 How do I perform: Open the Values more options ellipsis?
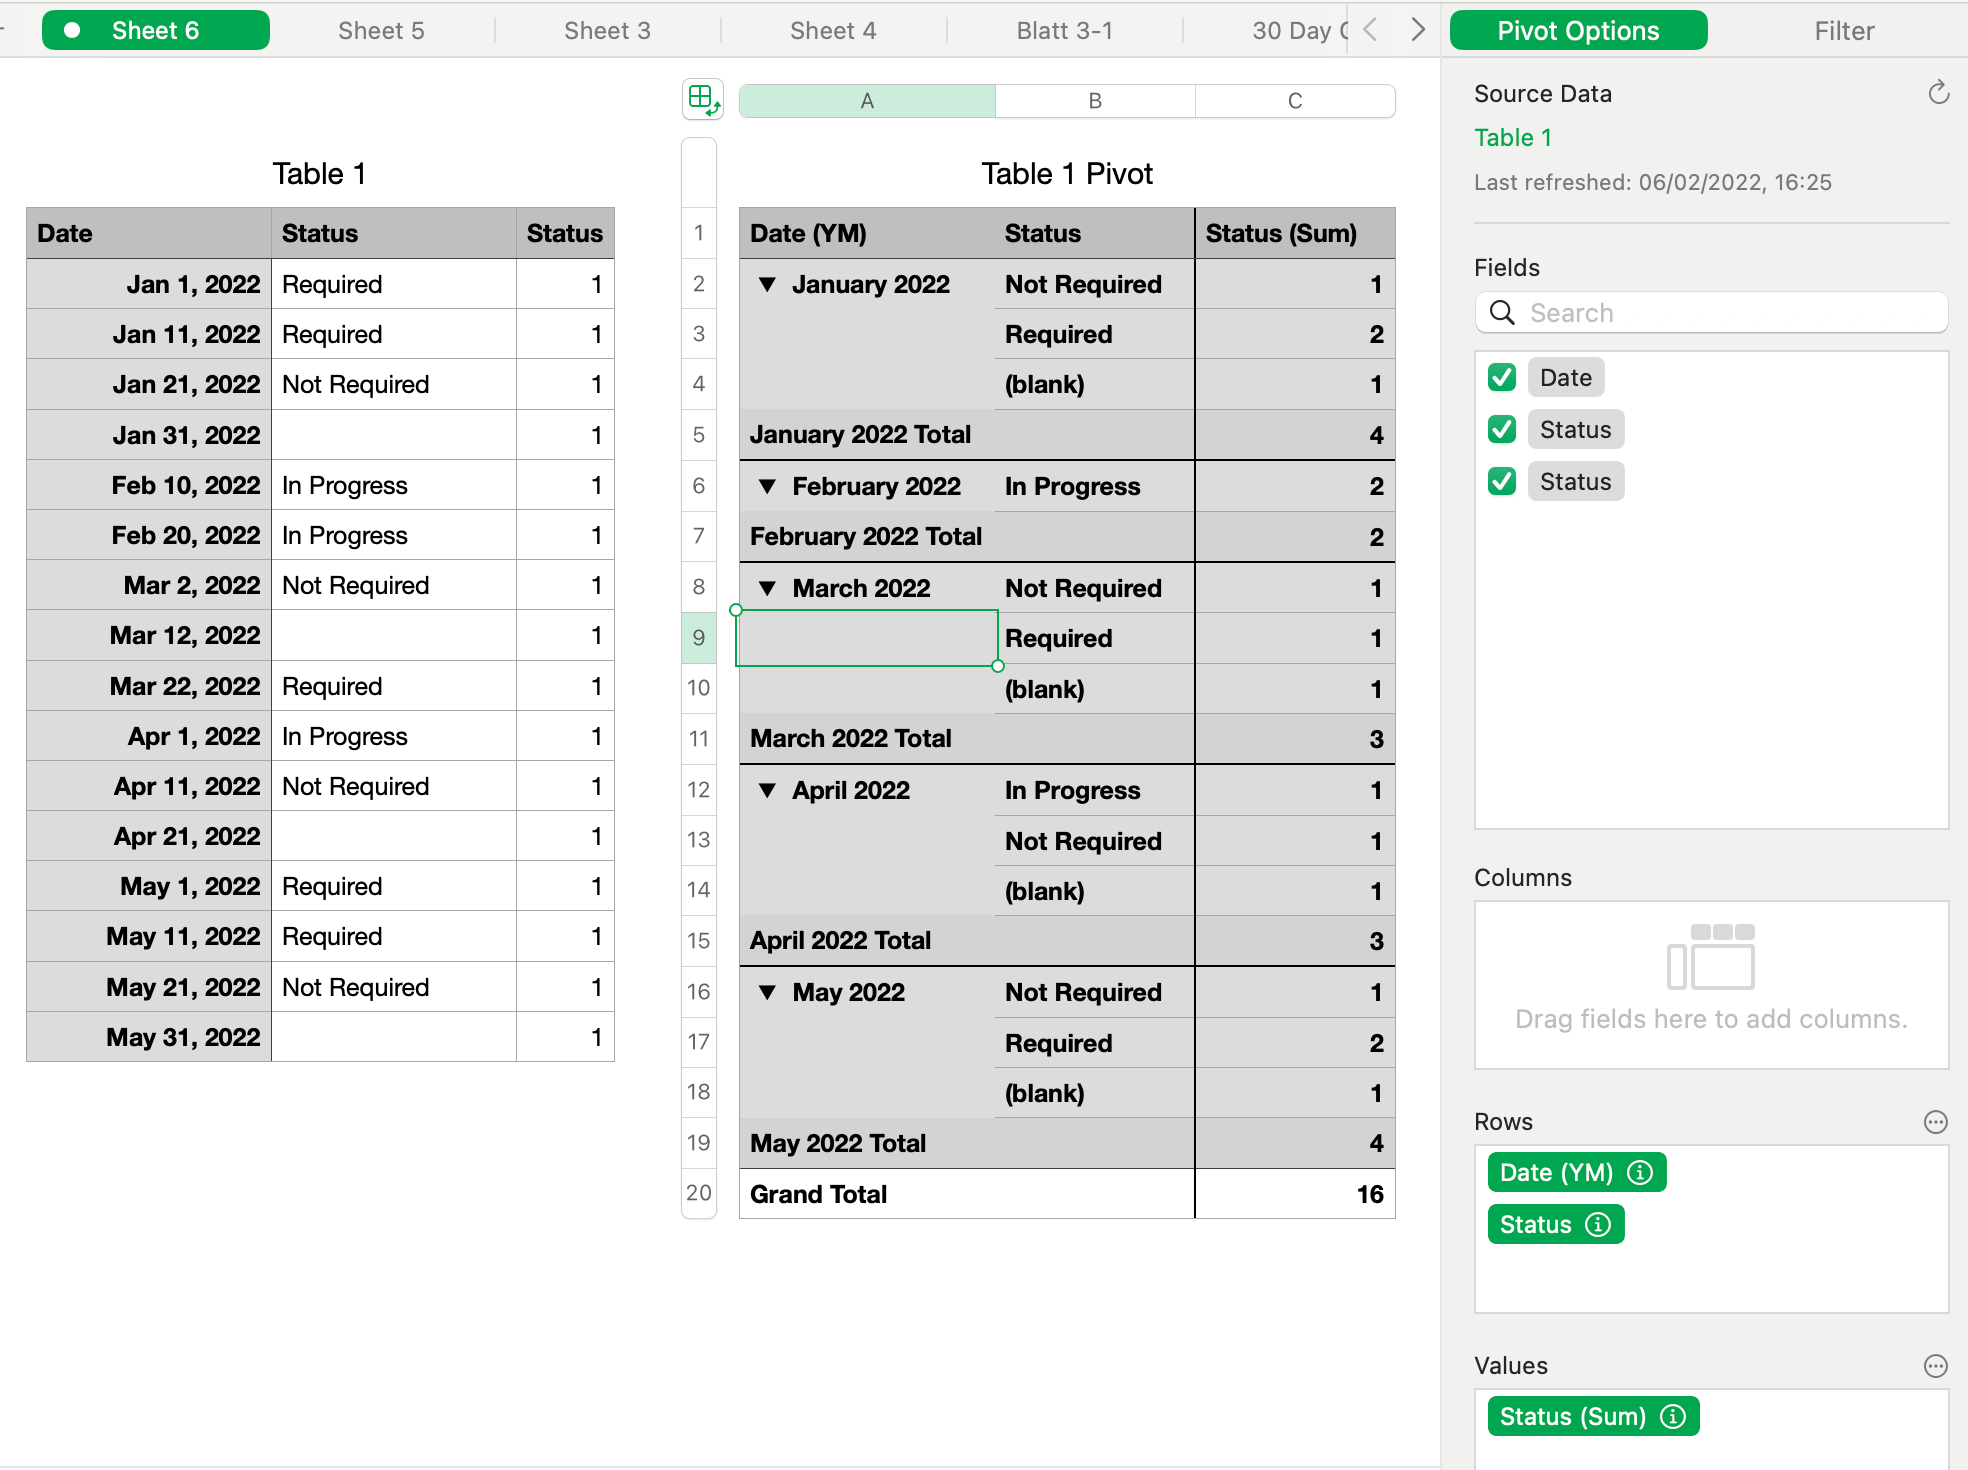(1935, 1366)
